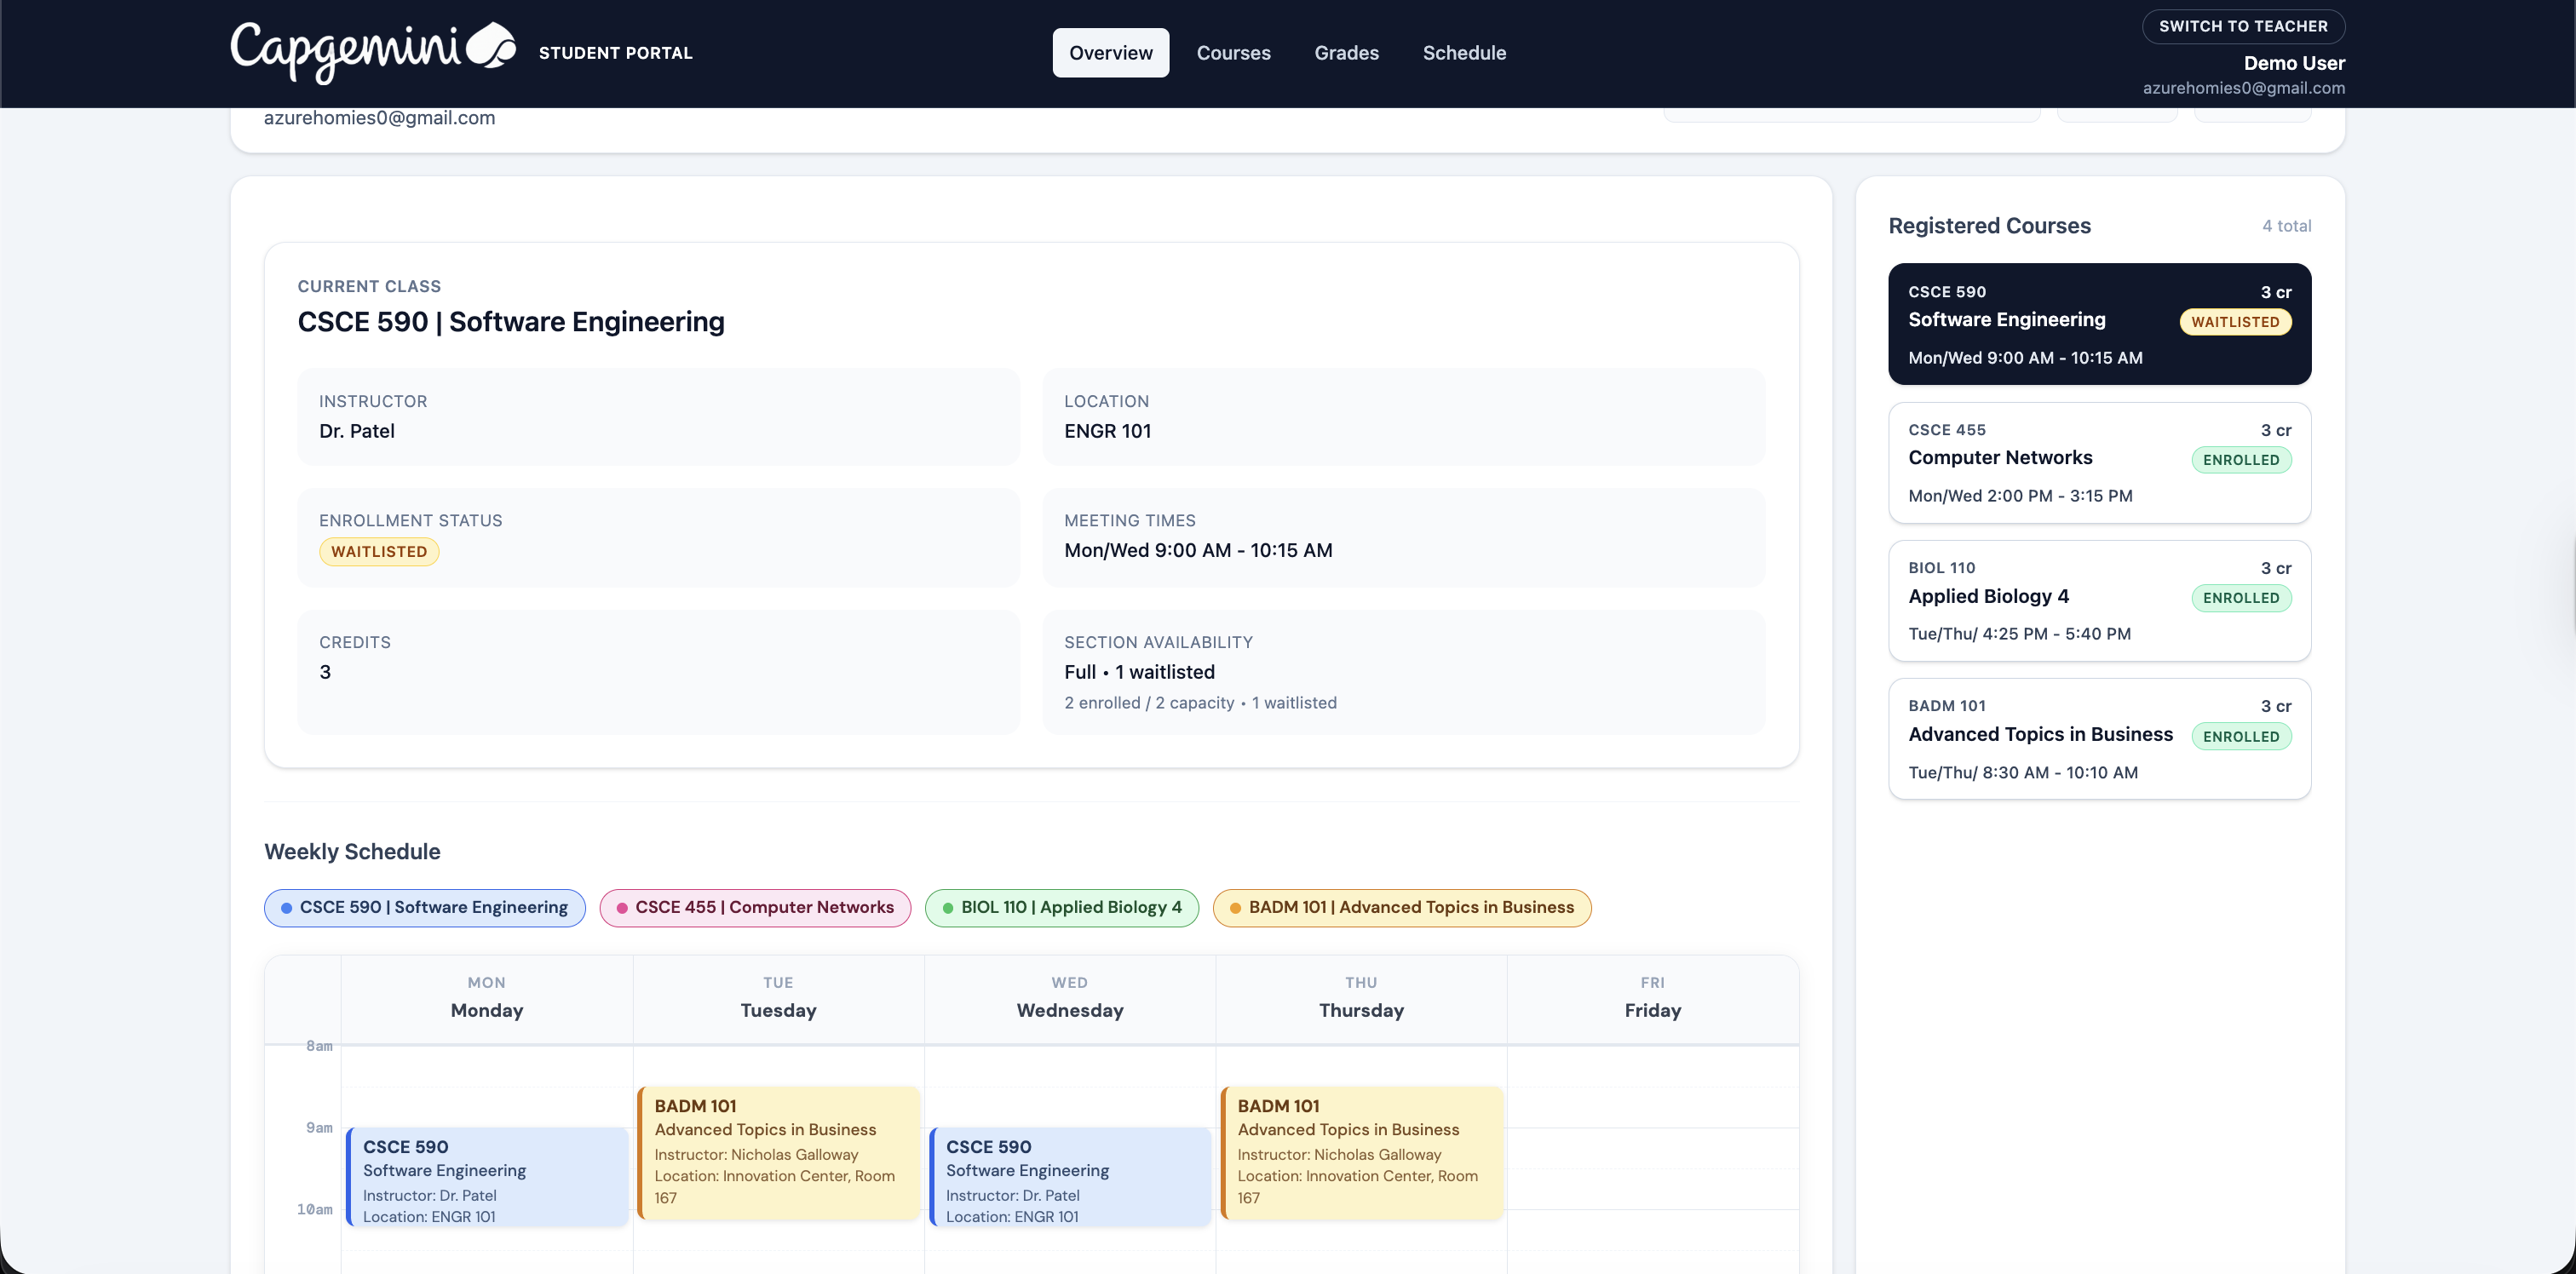Click the Friday column header

click(1652, 999)
